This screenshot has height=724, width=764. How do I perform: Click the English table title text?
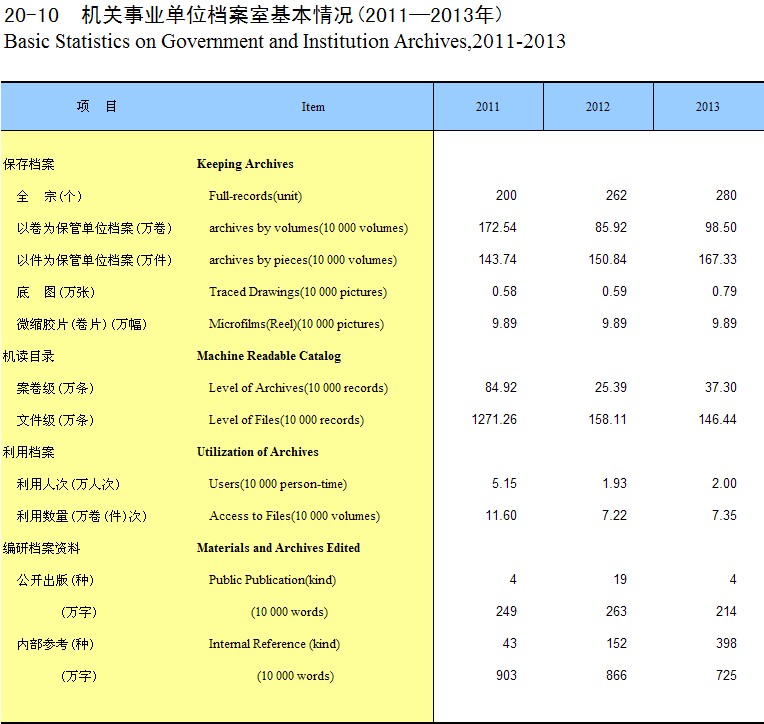285,42
